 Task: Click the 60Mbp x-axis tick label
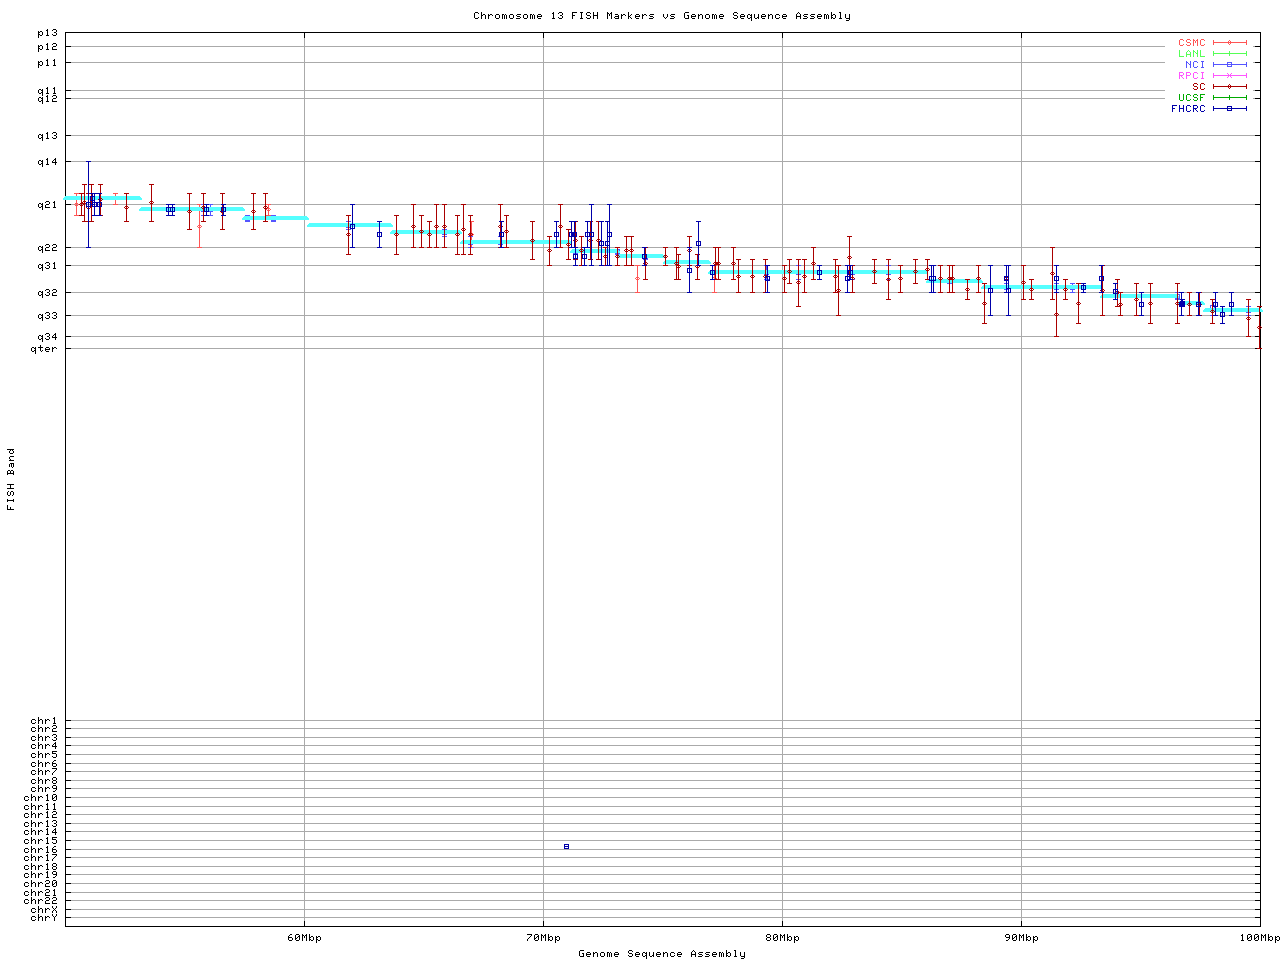coord(304,938)
